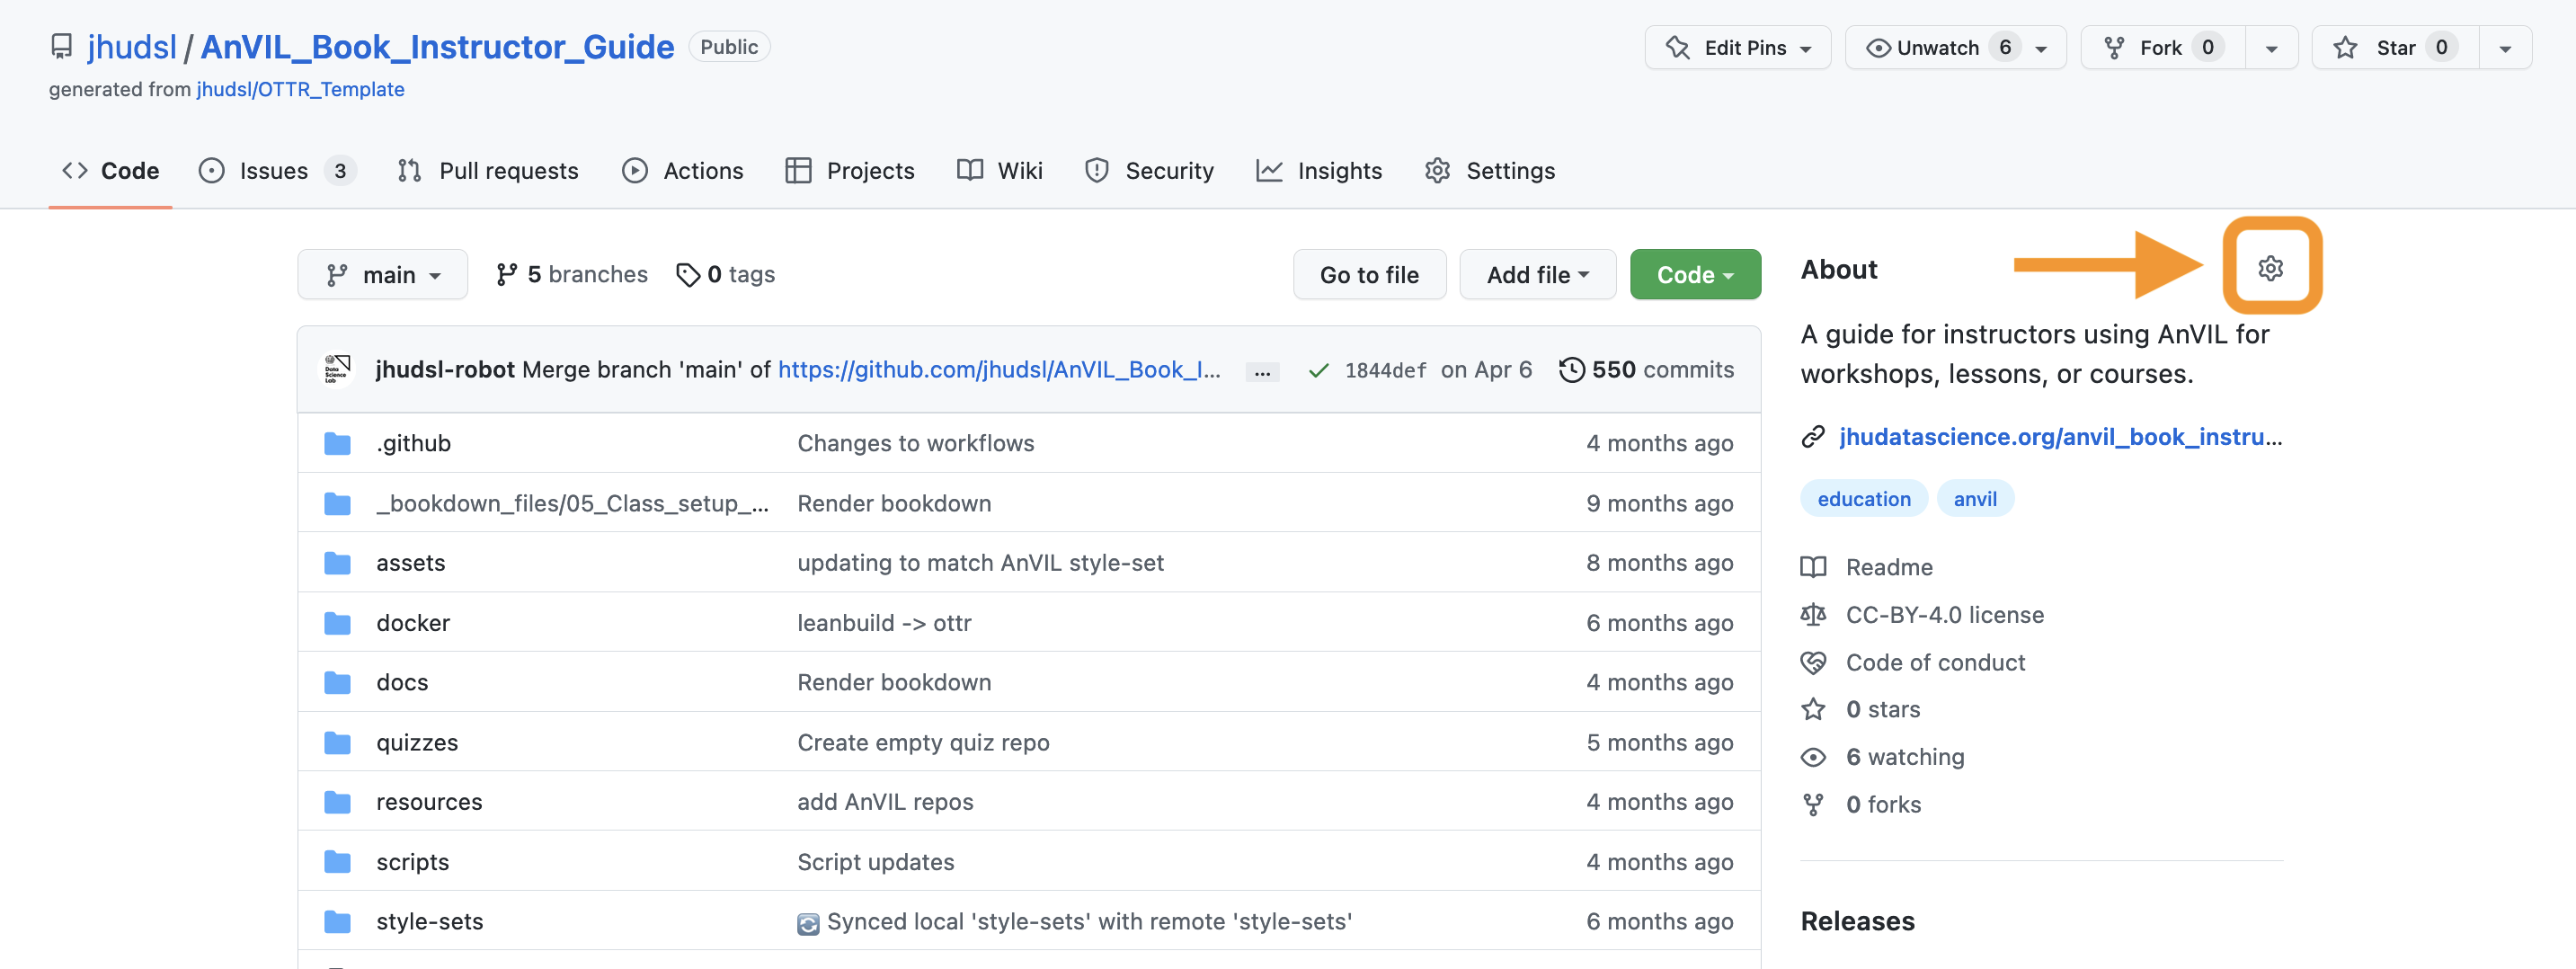Open the Add file dropdown

pos(1537,274)
